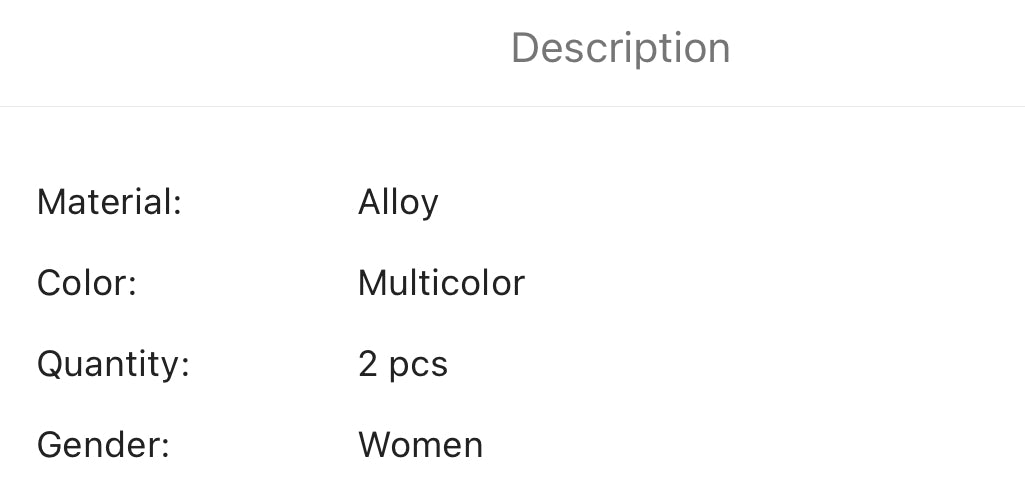Click the gray Description title text

[620, 48]
